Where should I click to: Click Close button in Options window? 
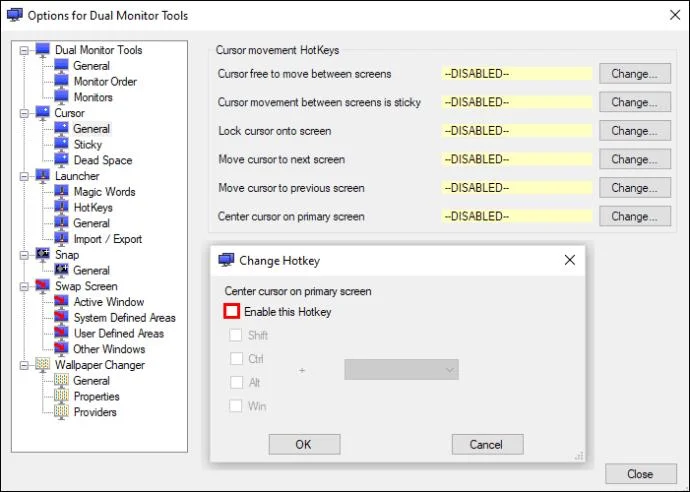pyautogui.click(x=641, y=474)
